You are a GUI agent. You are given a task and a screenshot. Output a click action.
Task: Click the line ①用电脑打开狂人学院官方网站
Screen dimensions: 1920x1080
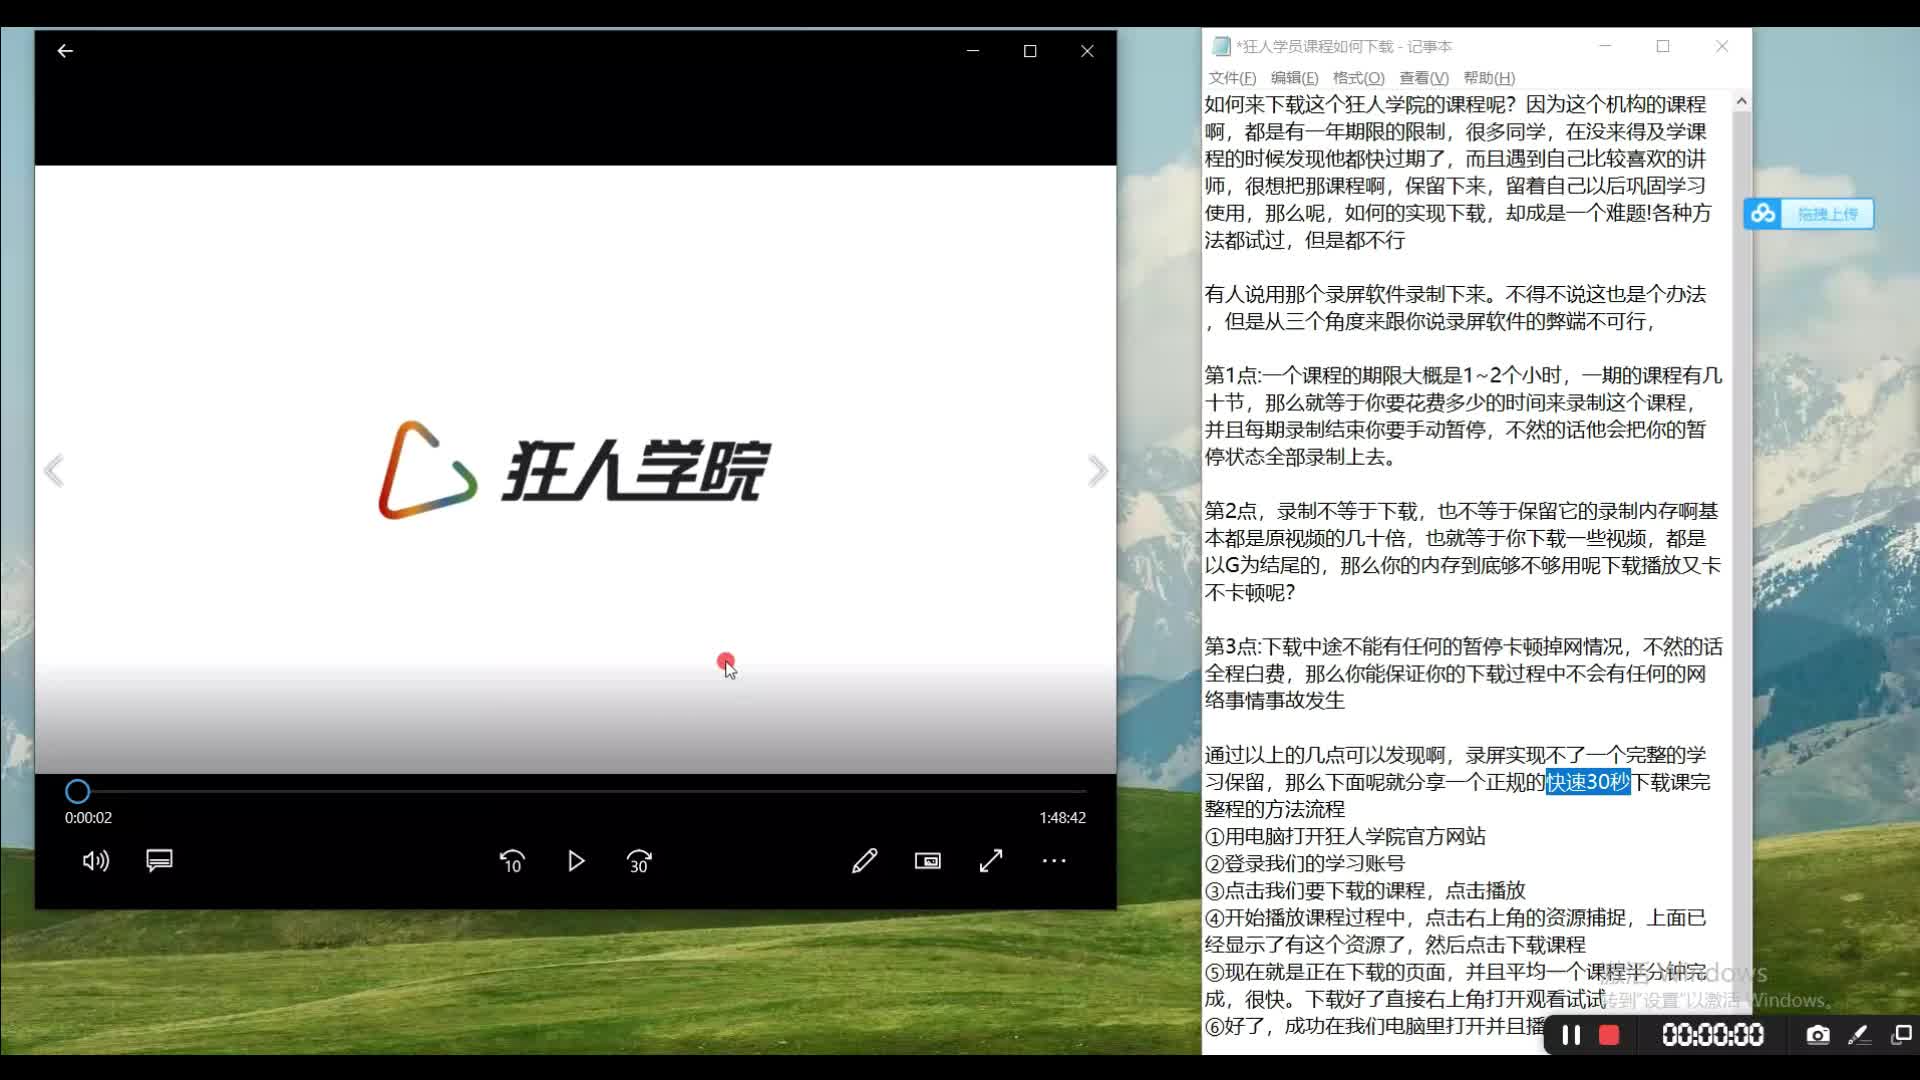click(x=1345, y=836)
